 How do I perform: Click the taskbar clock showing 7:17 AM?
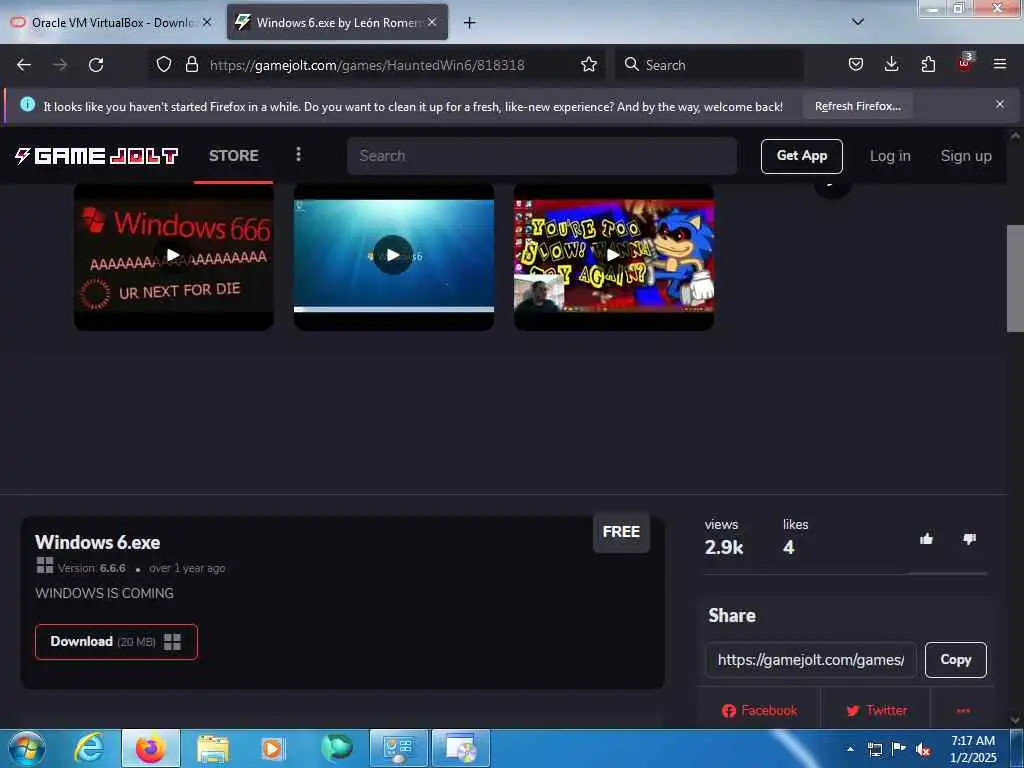973,749
